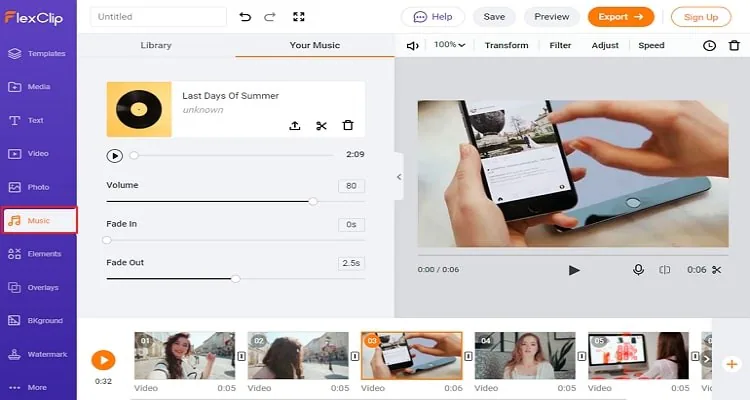This screenshot has height=400, width=750.
Task: Click the Fade In slider handle
Action: point(107,240)
